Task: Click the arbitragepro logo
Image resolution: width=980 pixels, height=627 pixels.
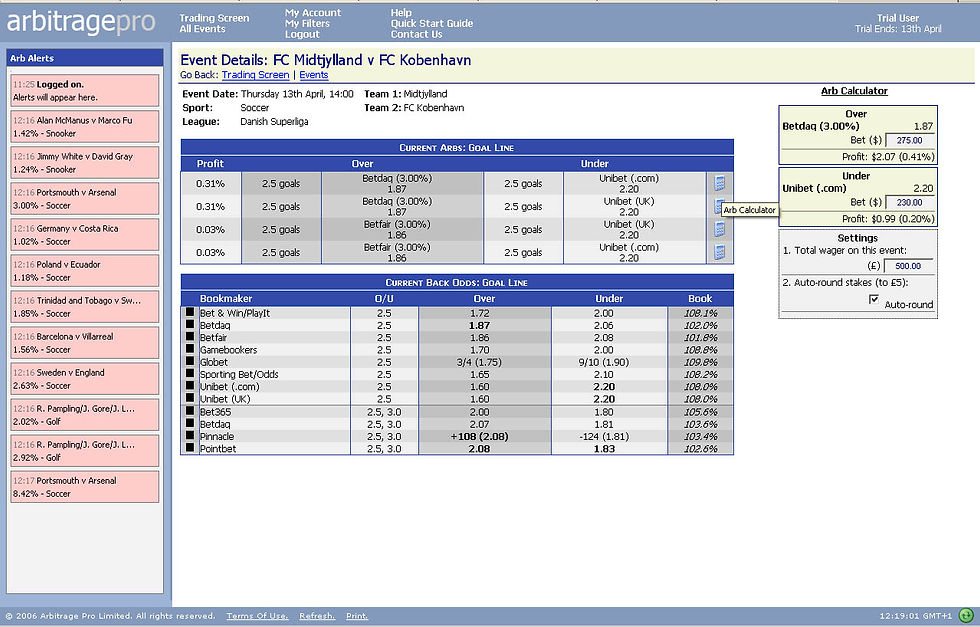Action: (x=81, y=22)
